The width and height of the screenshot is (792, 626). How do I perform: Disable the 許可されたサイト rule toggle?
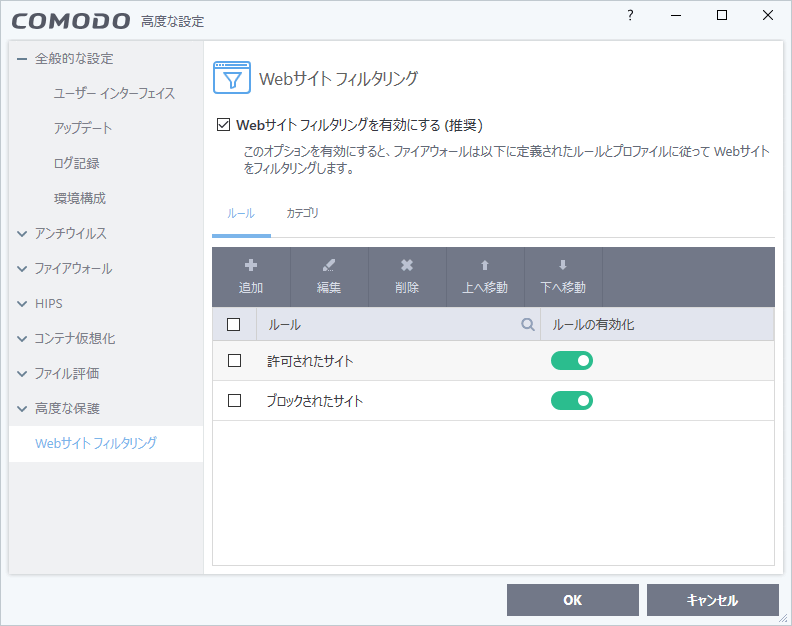572,361
